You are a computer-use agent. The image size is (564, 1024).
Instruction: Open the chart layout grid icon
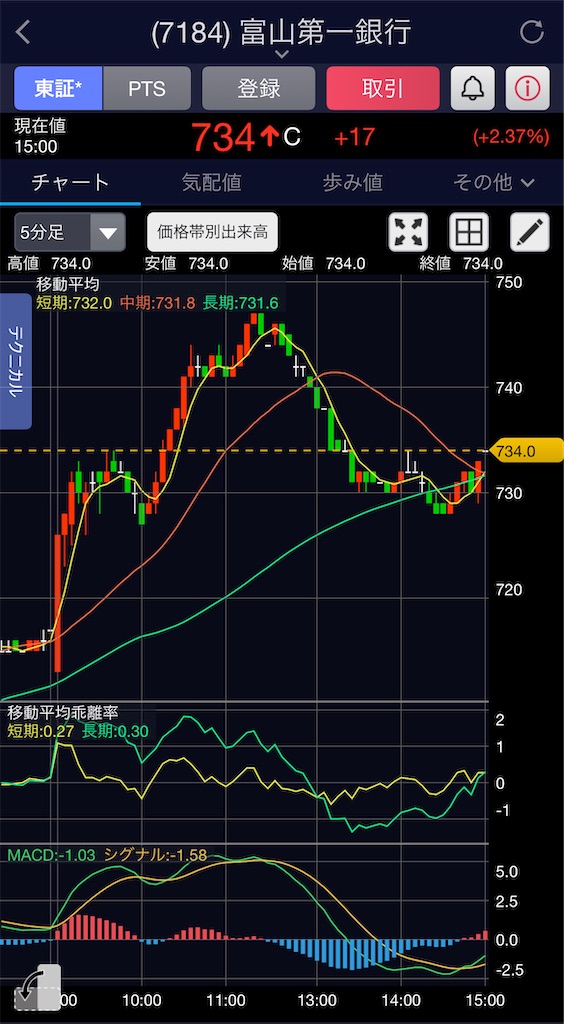(x=469, y=232)
